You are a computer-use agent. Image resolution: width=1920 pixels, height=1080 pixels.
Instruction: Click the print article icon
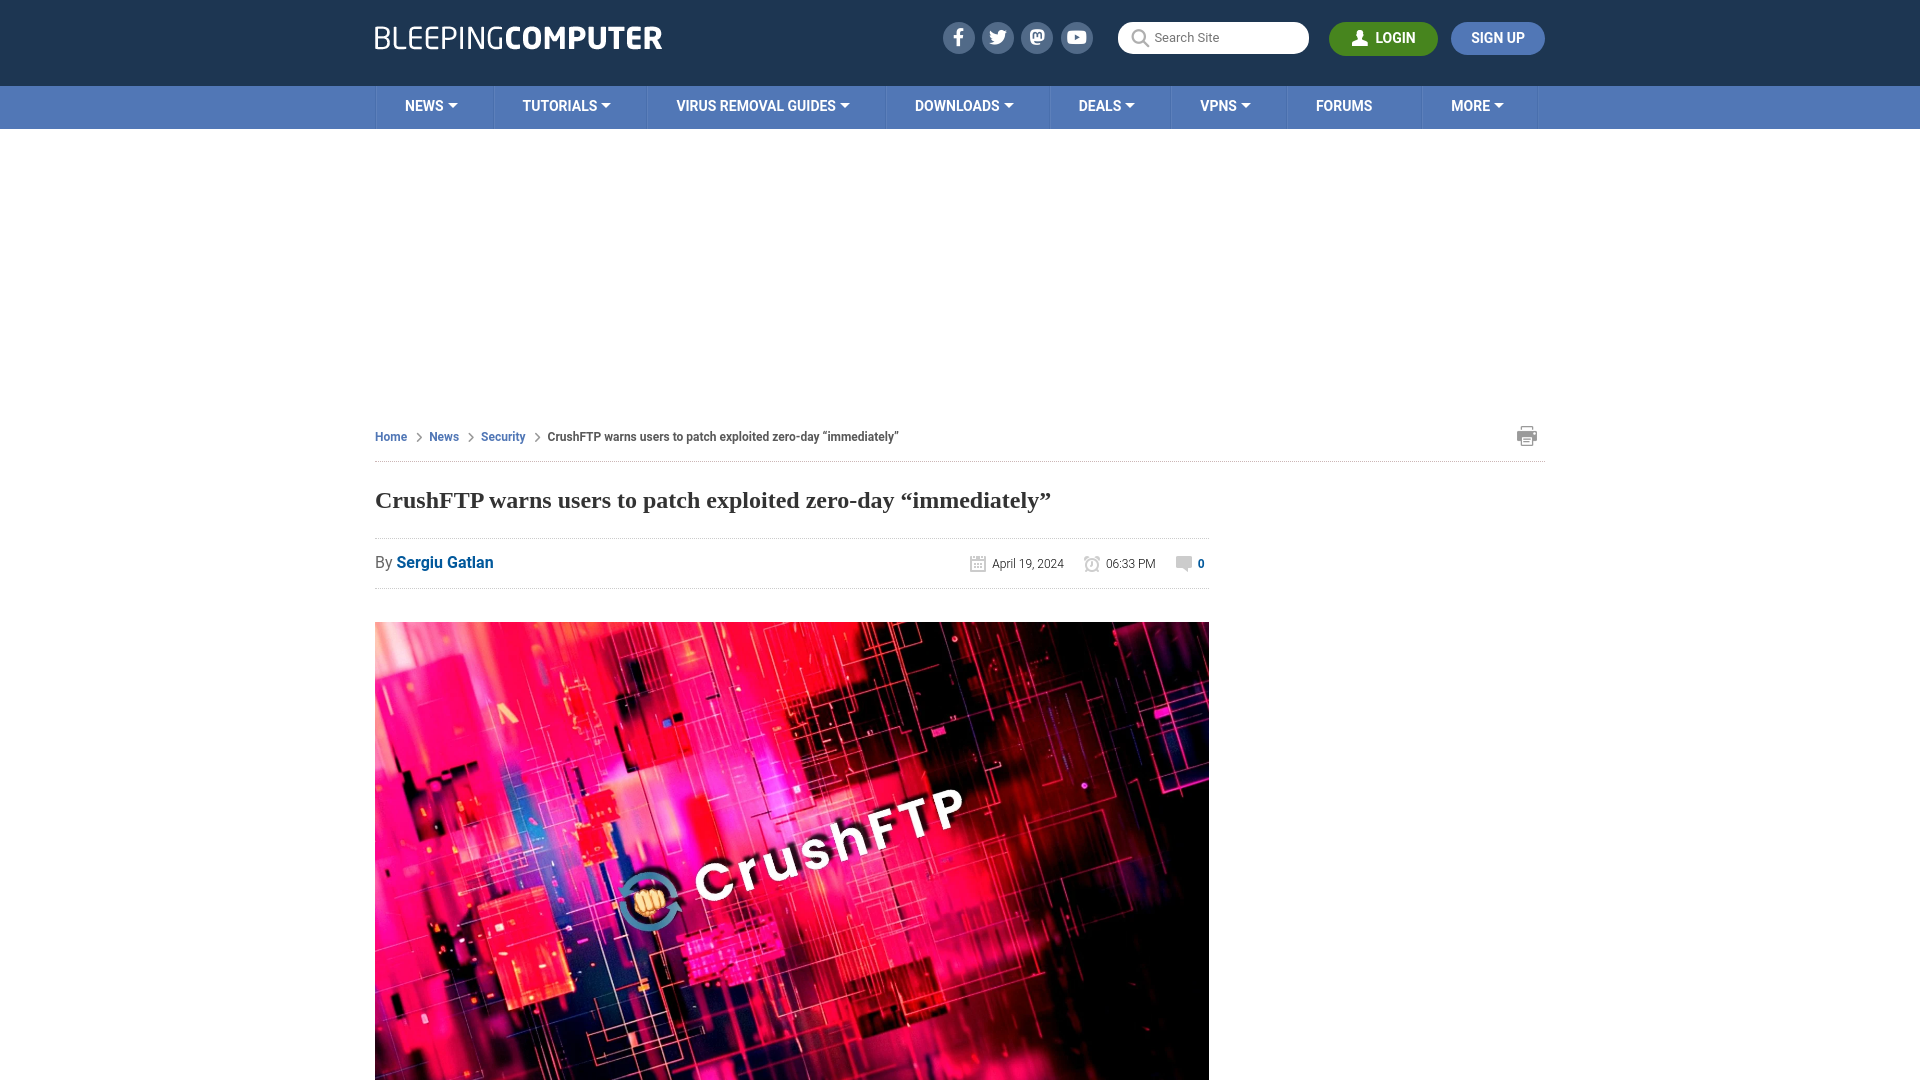pyautogui.click(x=1527, y=435)
